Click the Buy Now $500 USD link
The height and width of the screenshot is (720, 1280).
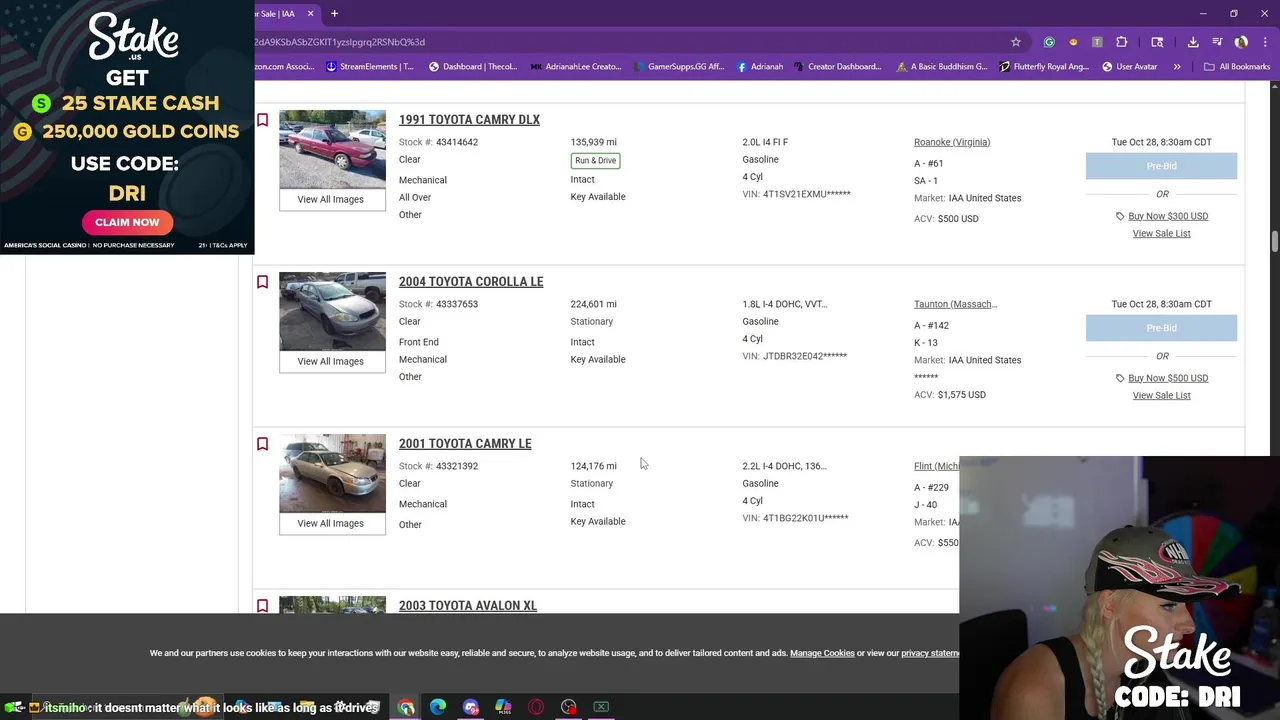pyautogui.click(x=1162, y=378)
